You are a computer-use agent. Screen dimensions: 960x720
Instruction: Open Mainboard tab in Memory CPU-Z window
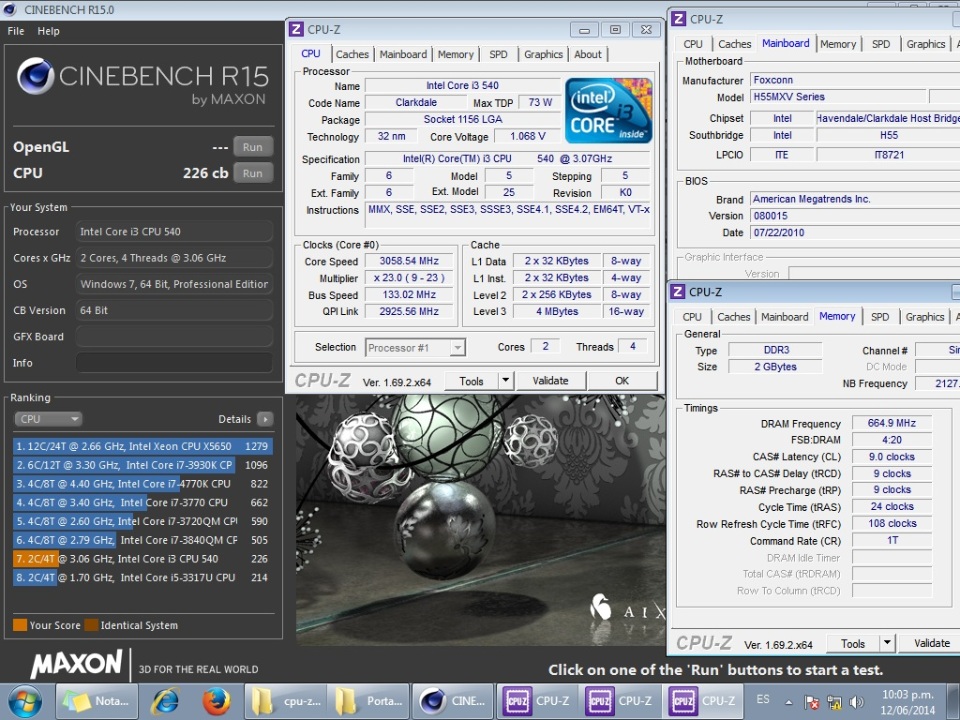pos(785,317)
